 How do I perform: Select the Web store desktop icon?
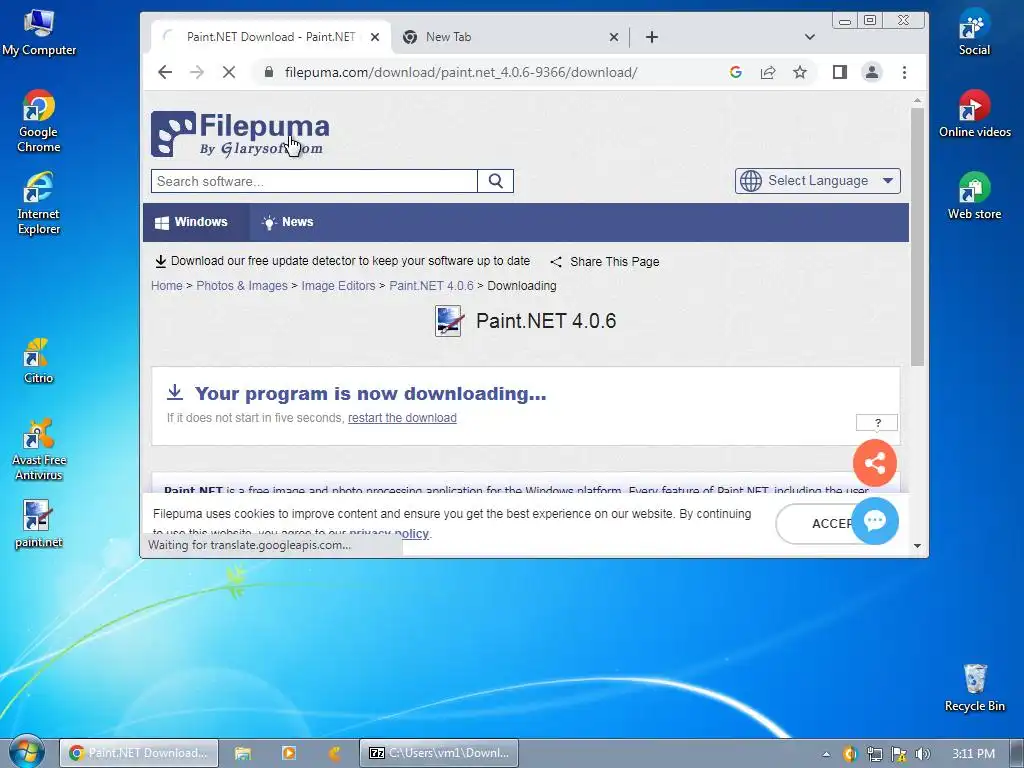974,196
